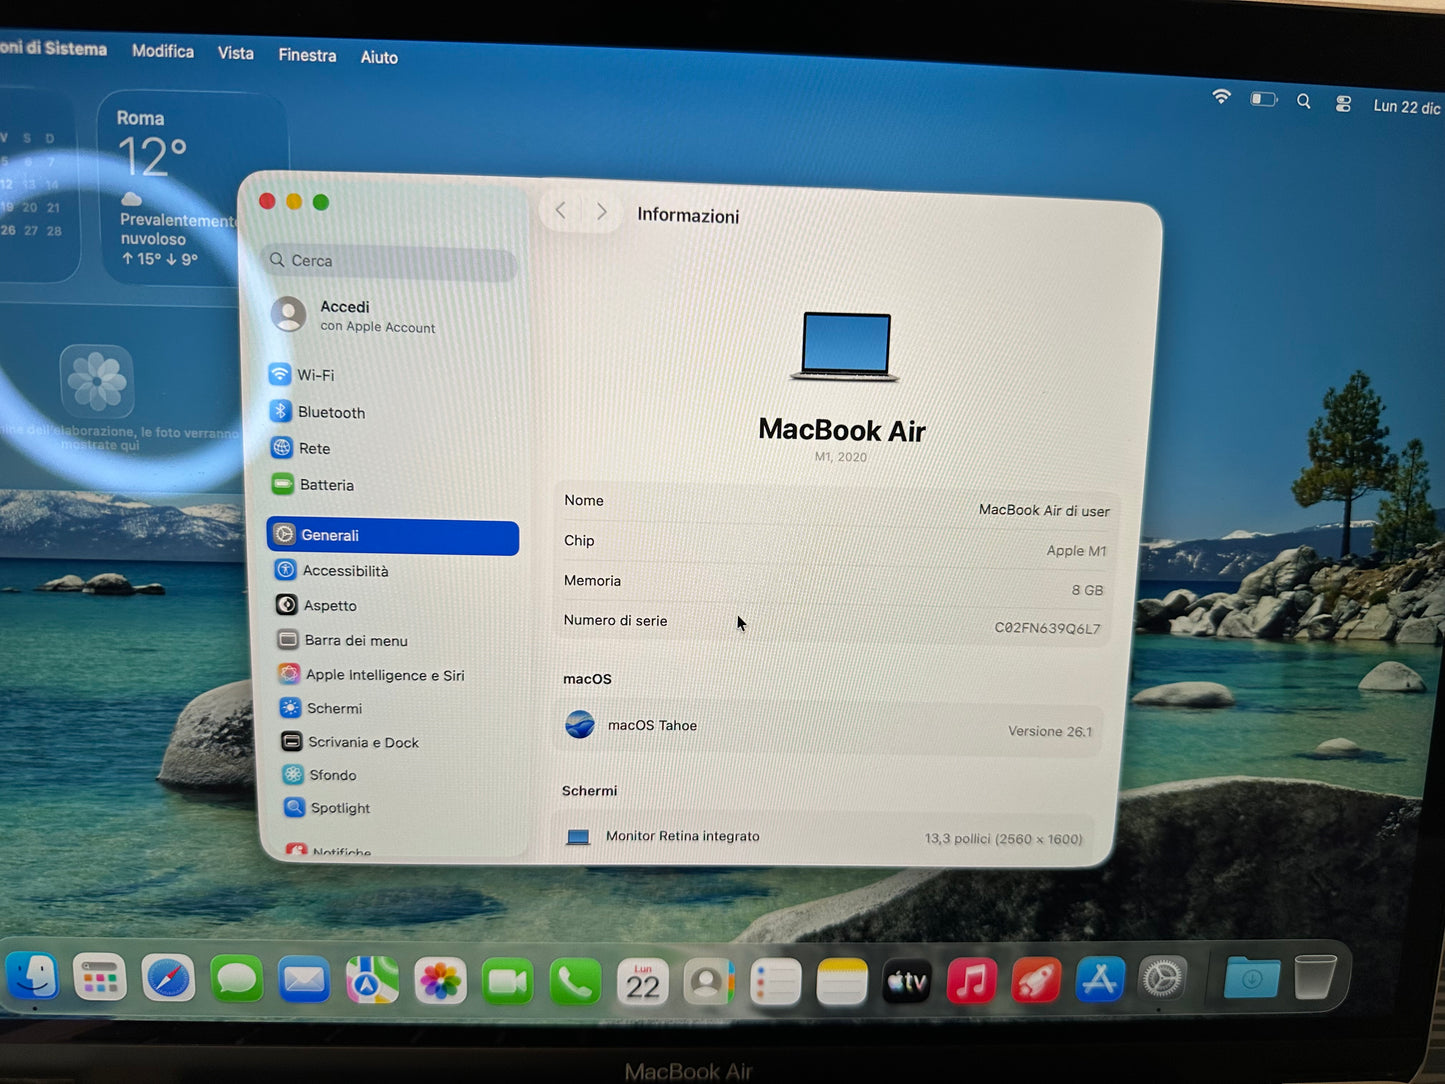The image size is (1445, 1084).
Task: Click the Cerca search field
Action: [x=390, y=261]
